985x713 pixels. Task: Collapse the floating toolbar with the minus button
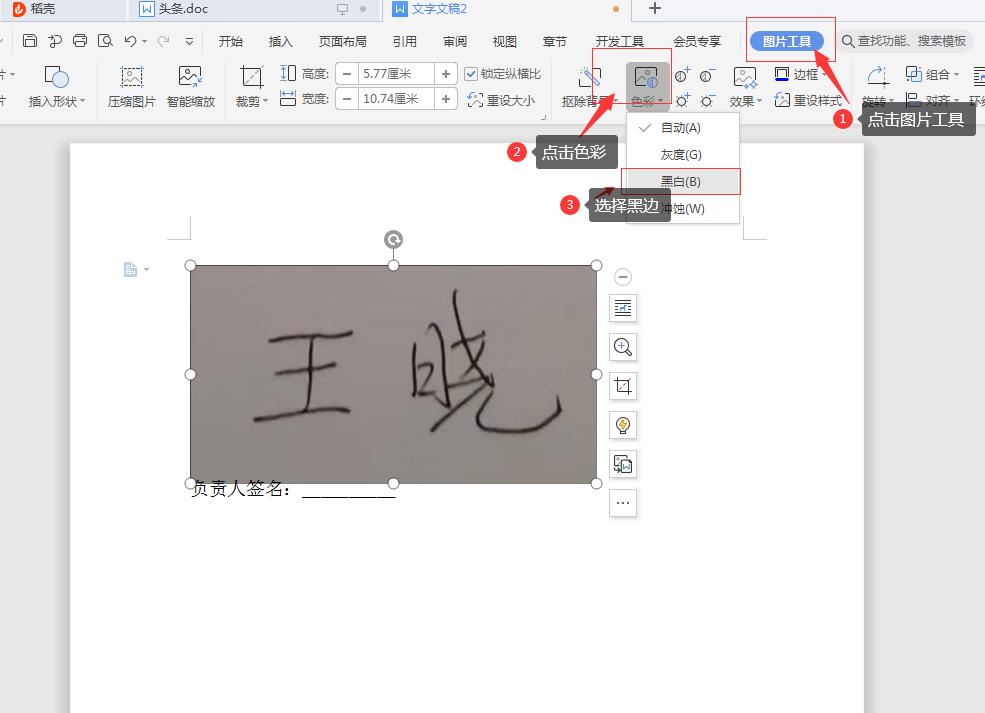tap(622, 277)
